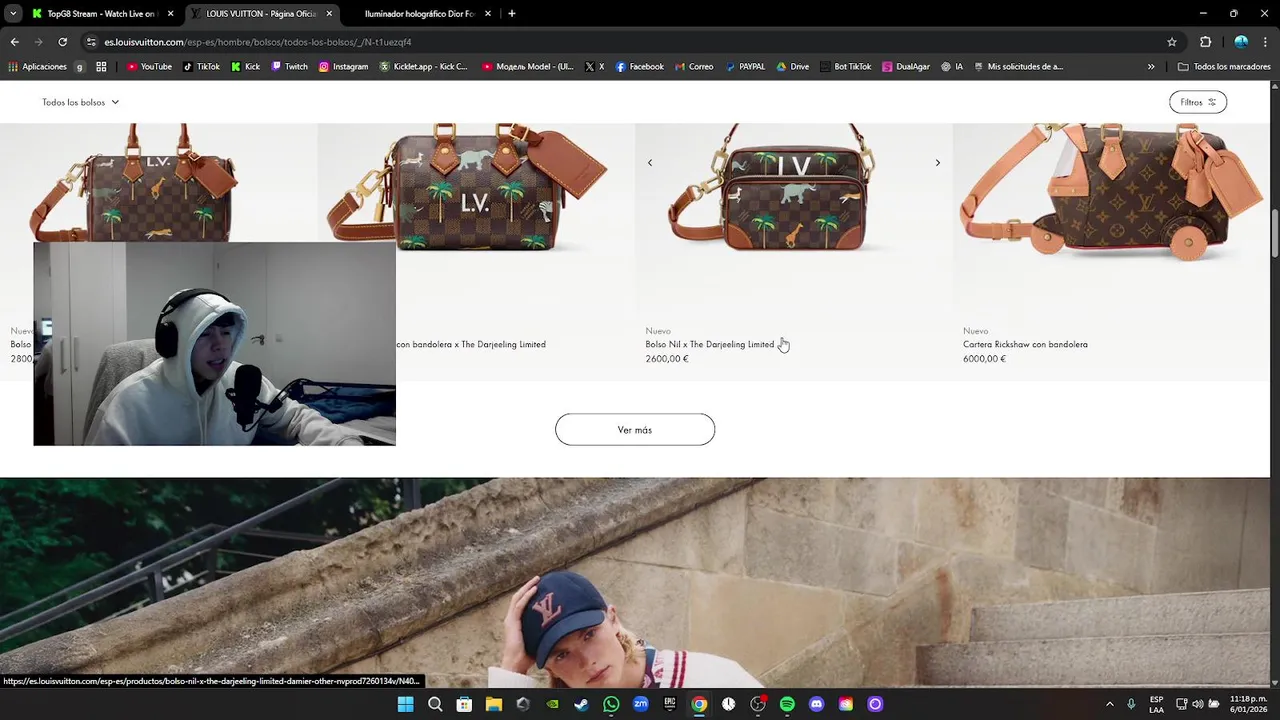
Task: Open Discord from the taskbar
Action: pos(816,704)
